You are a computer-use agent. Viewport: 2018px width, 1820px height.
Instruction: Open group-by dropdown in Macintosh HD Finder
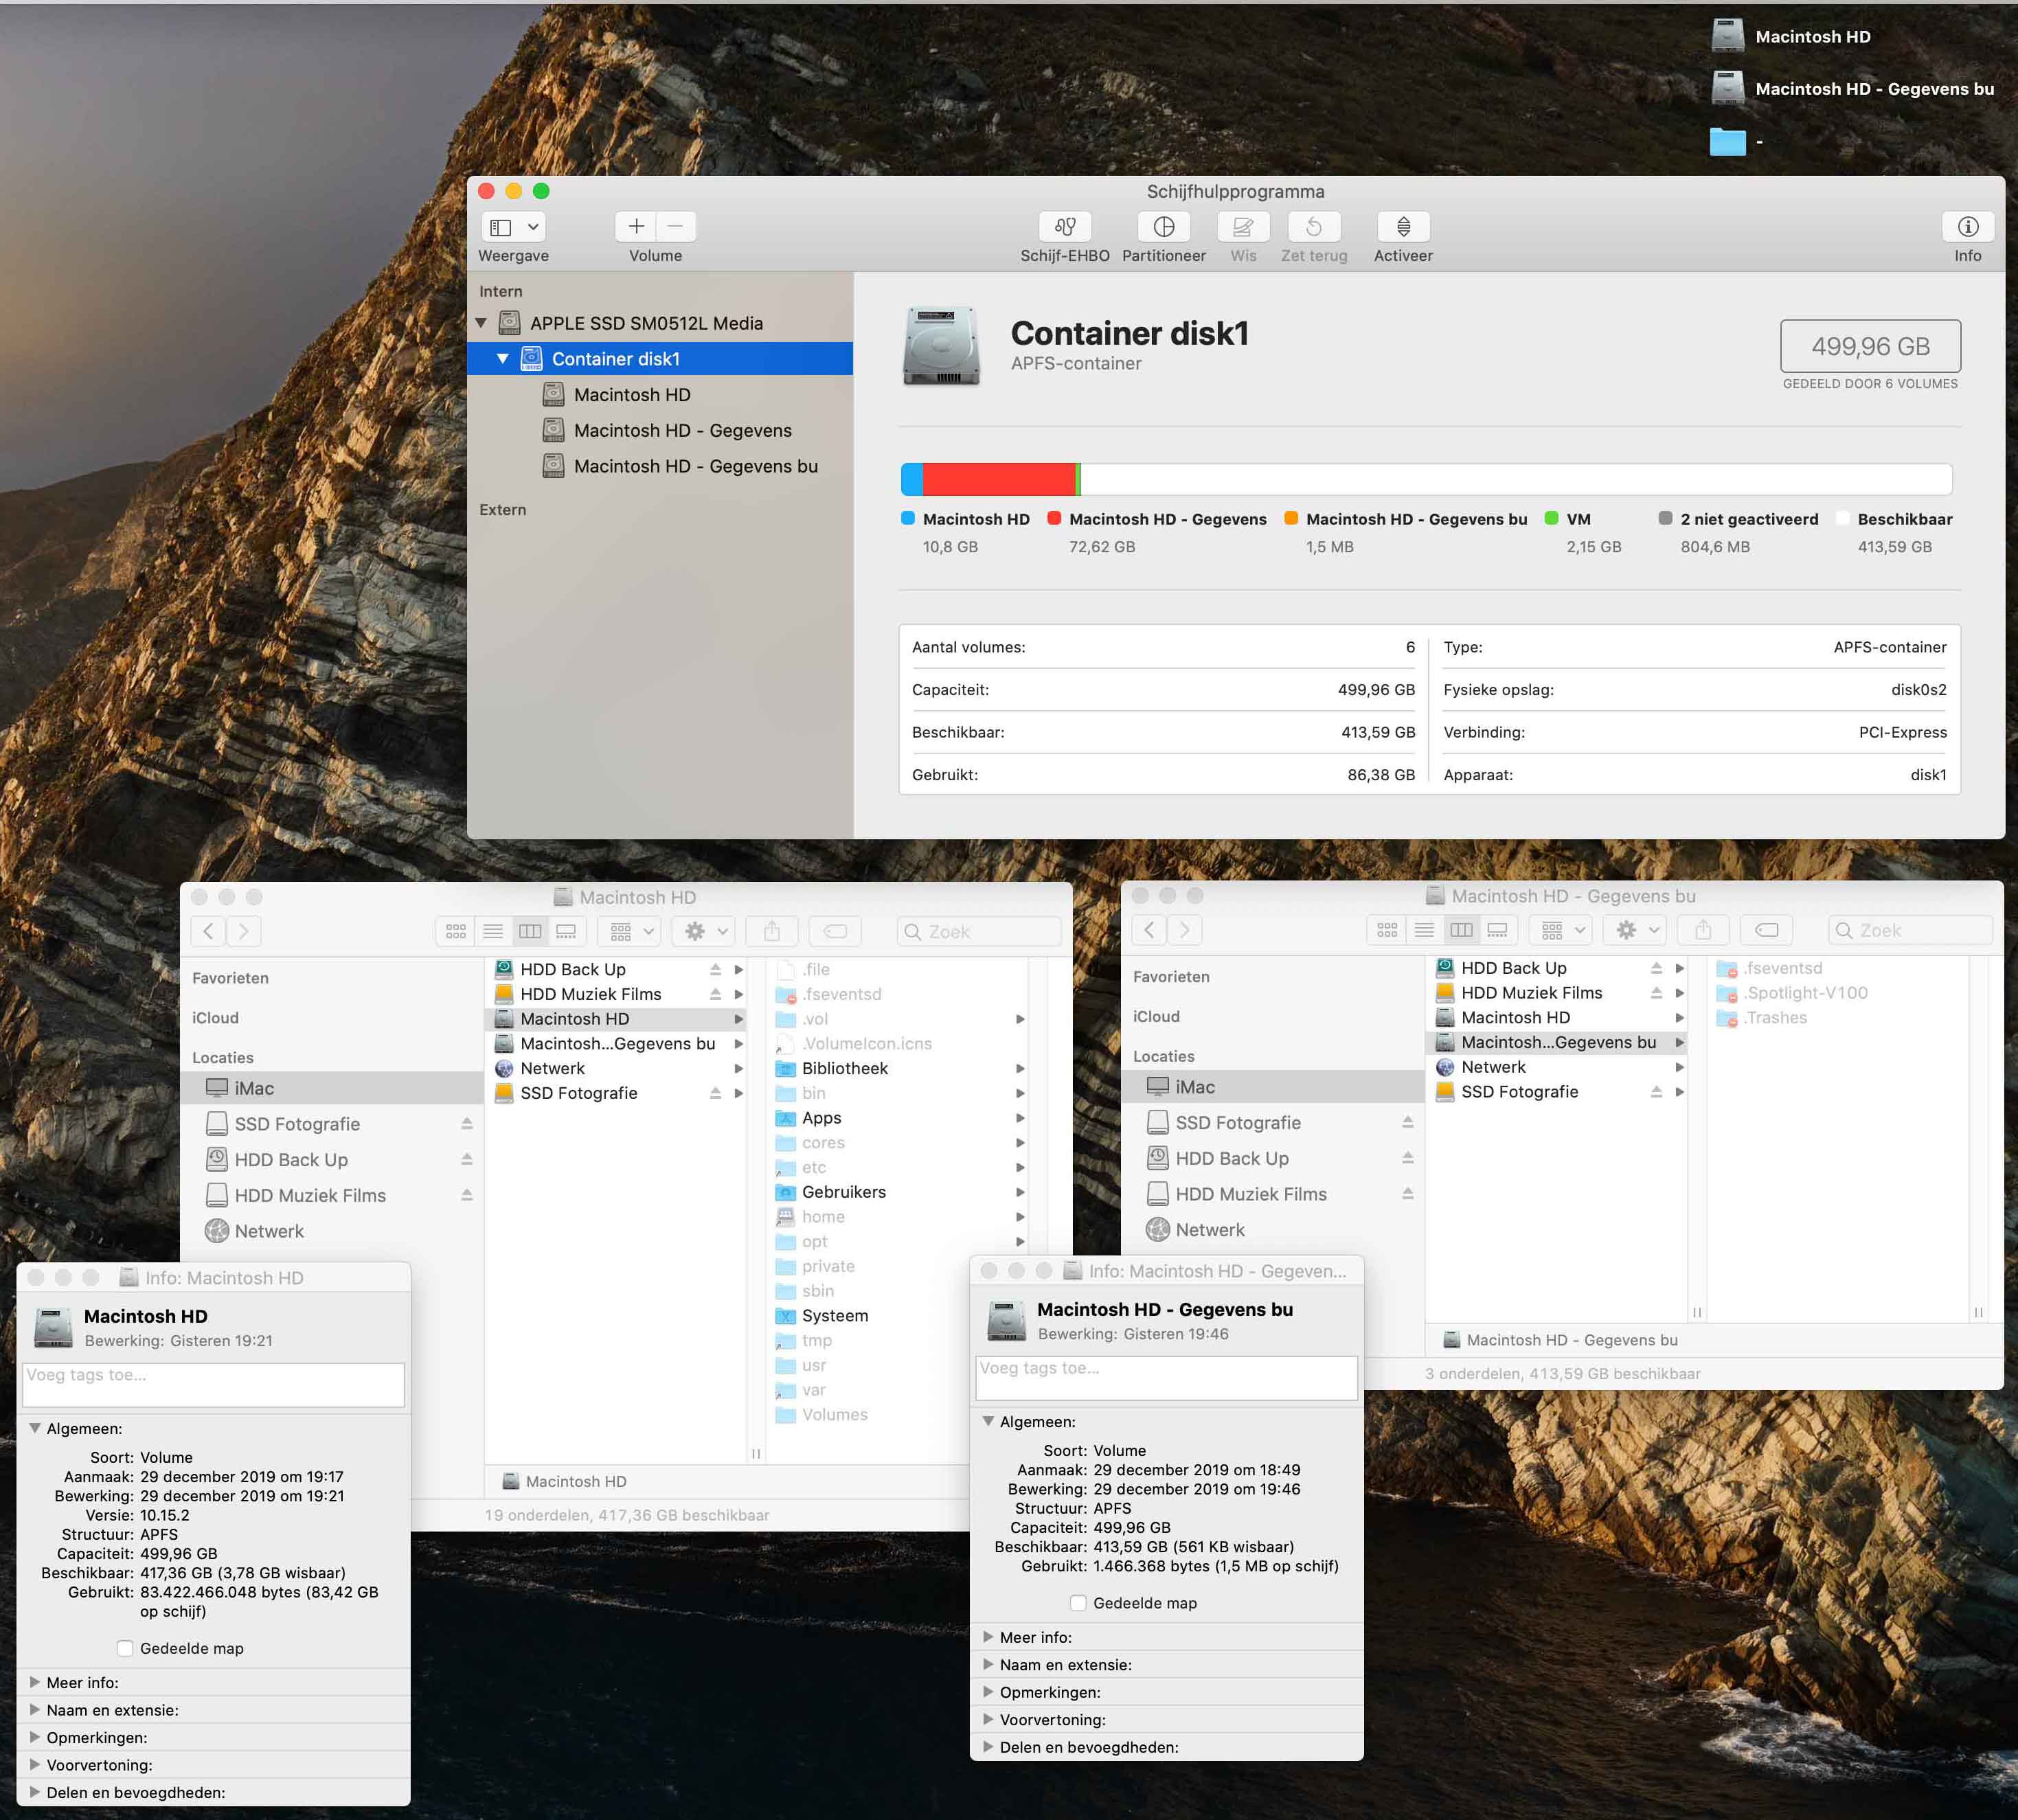point(630,932)
